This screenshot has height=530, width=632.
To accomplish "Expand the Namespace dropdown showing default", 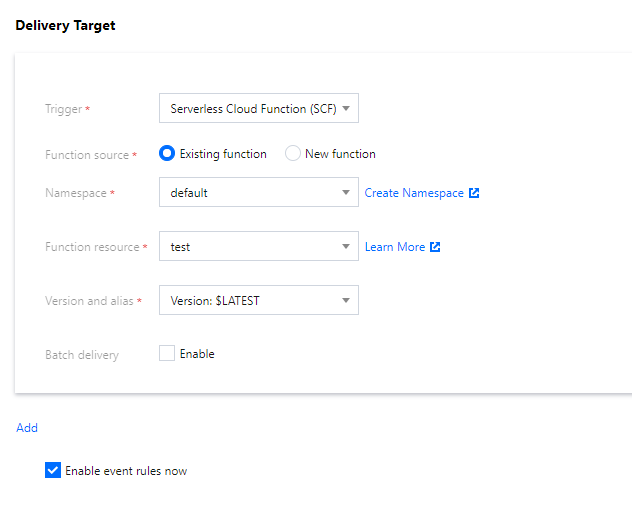I will pyautogui.click(x=250, y=192).
